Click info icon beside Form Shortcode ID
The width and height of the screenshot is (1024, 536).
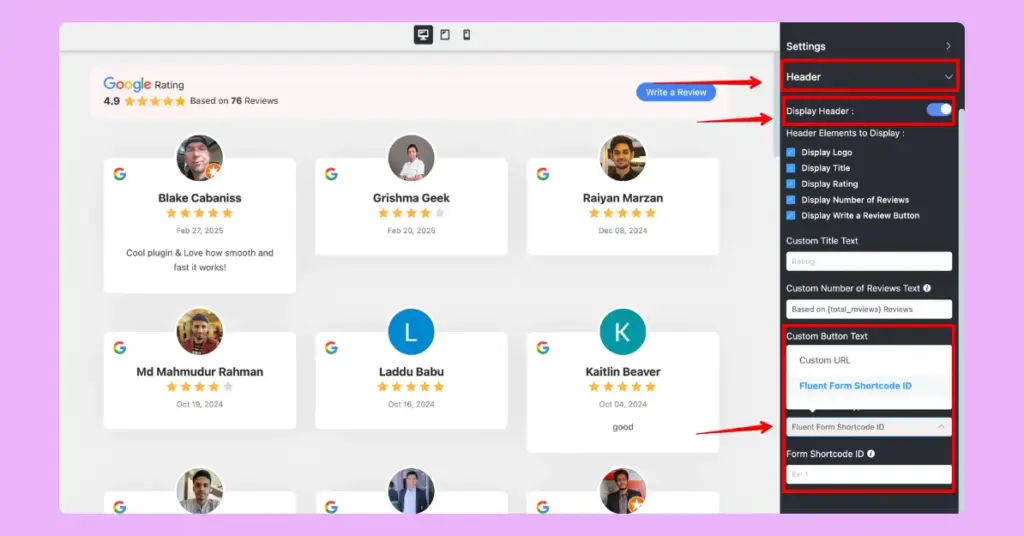[x=871, y=454]
